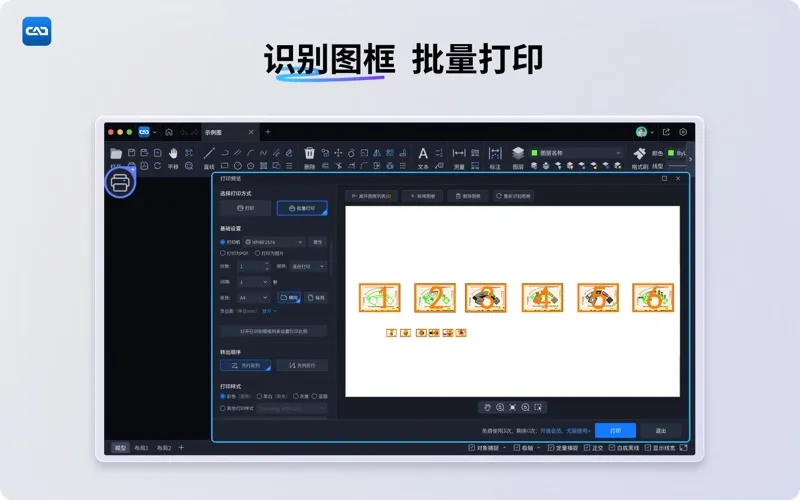Click the Add frame button
Image resolution: width=800 pixels, height=500 pixels.
422,196
